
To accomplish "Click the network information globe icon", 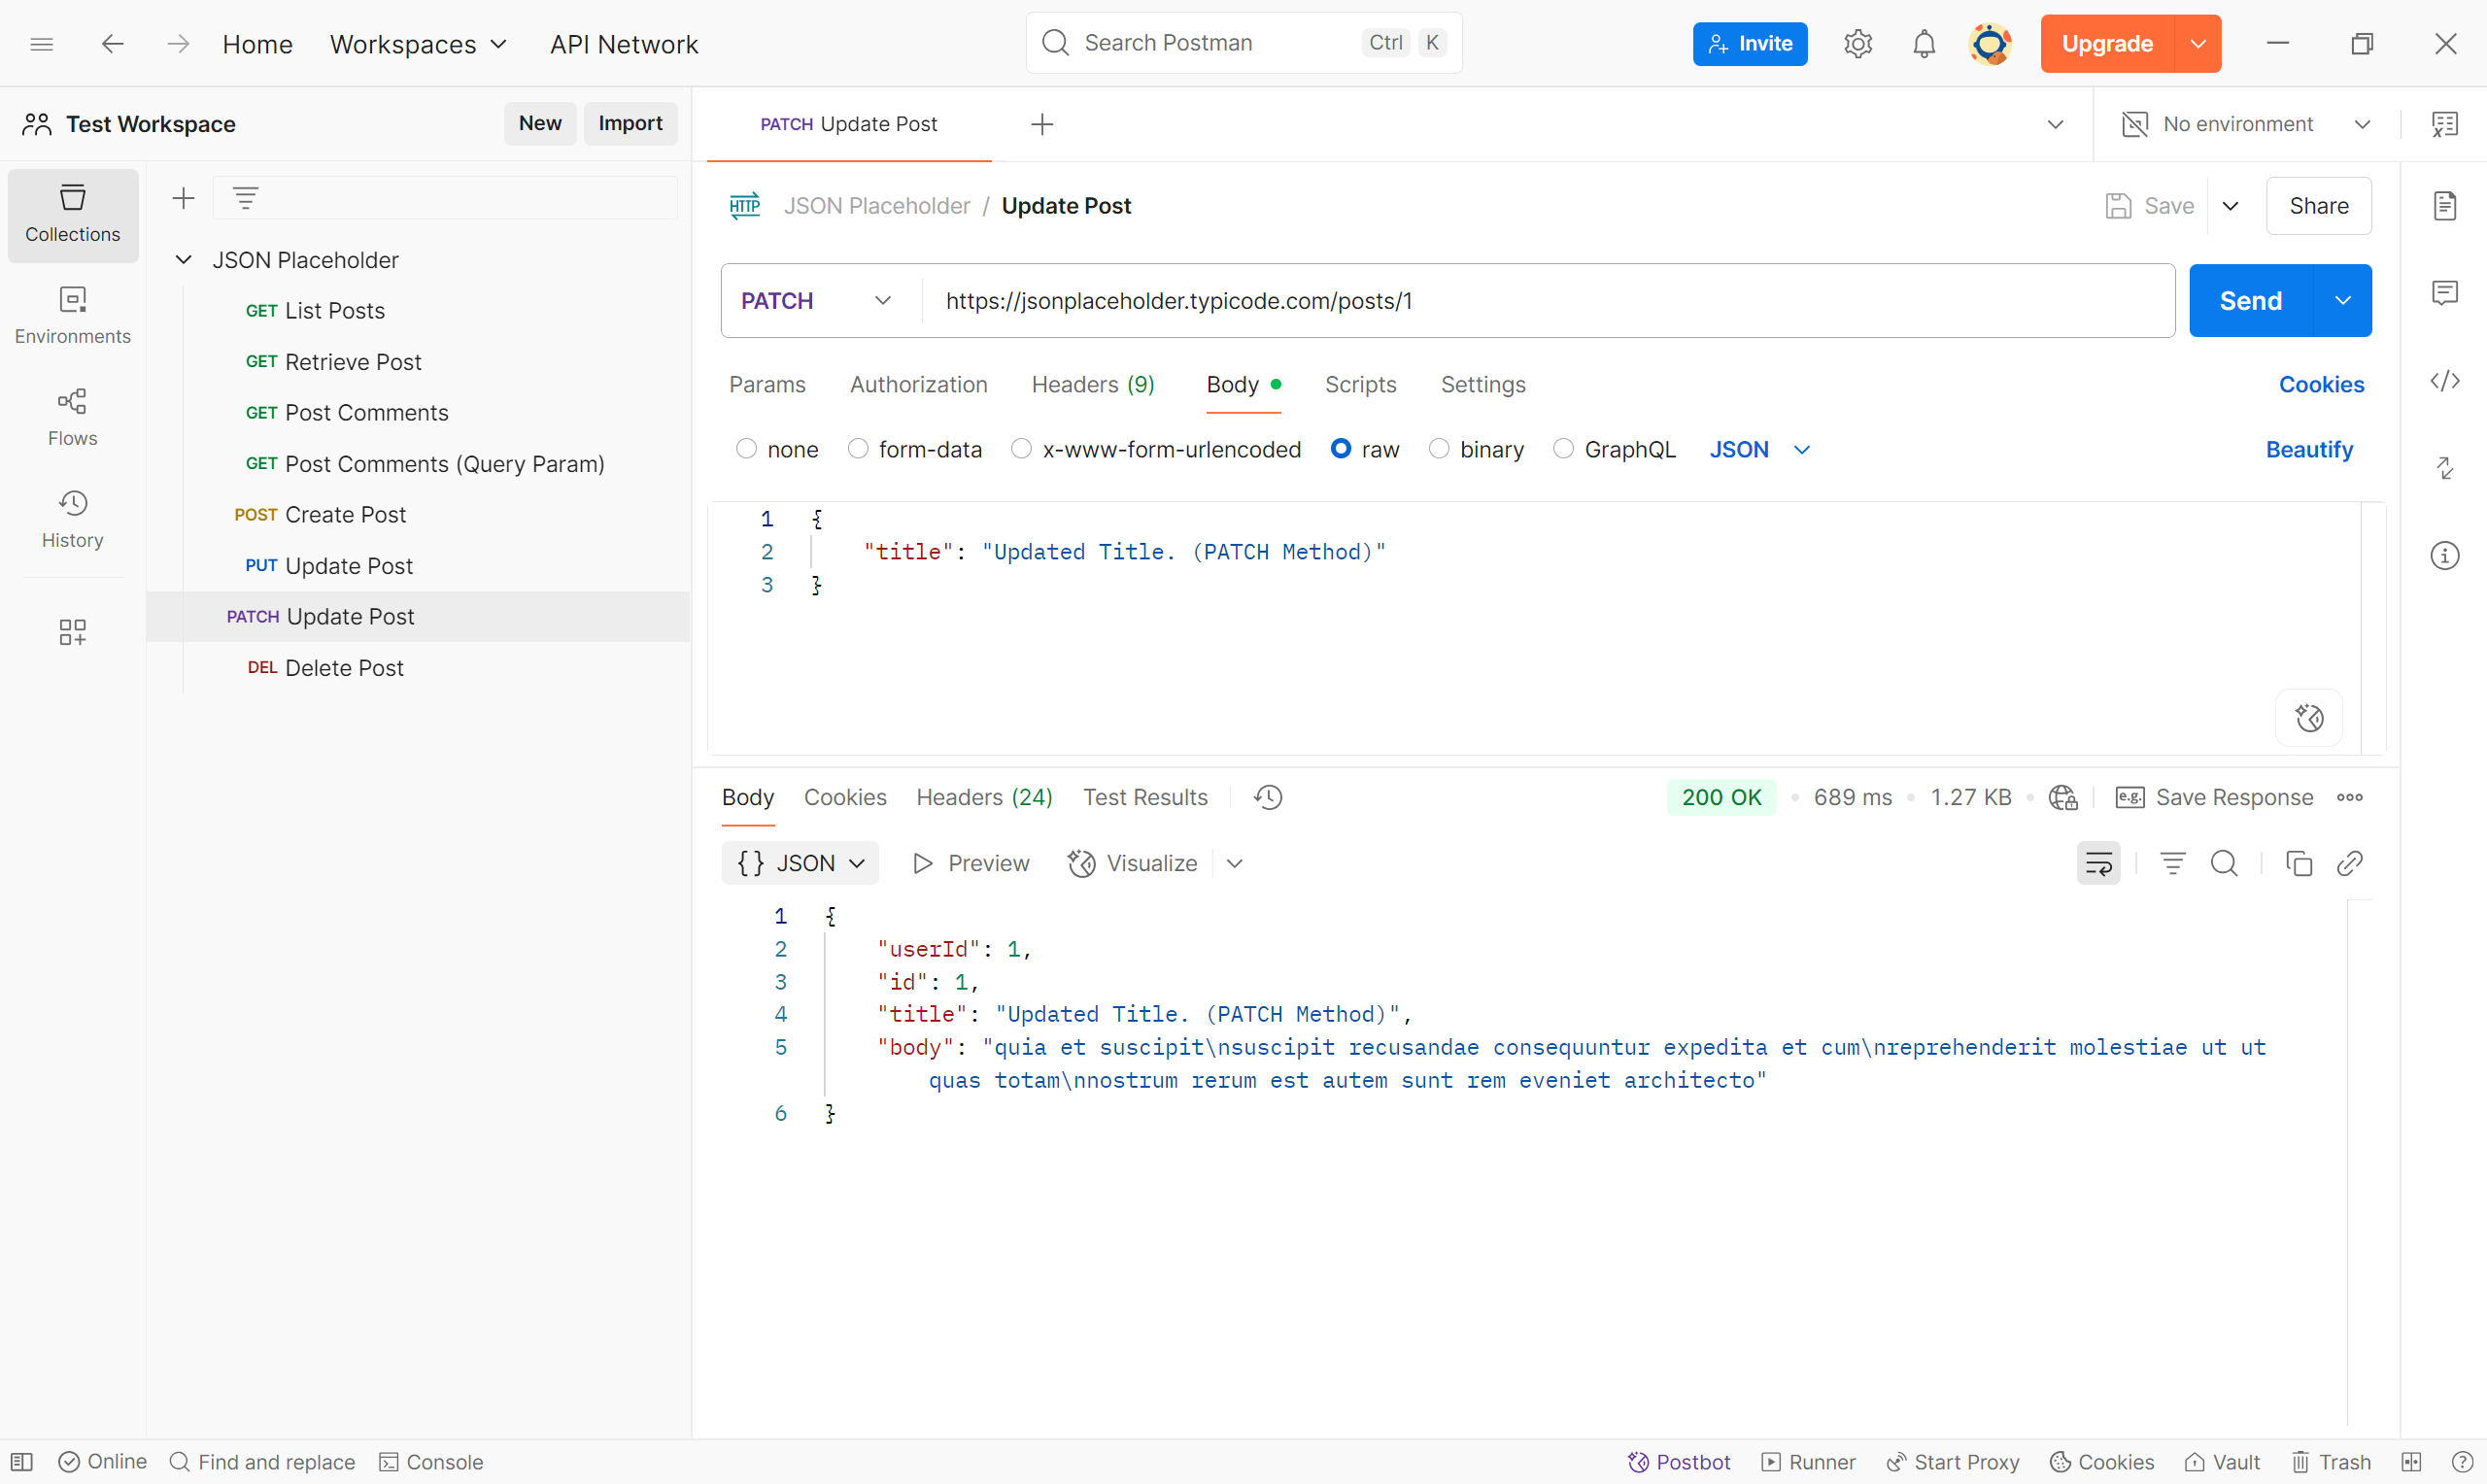I will tap(2063, 797).
